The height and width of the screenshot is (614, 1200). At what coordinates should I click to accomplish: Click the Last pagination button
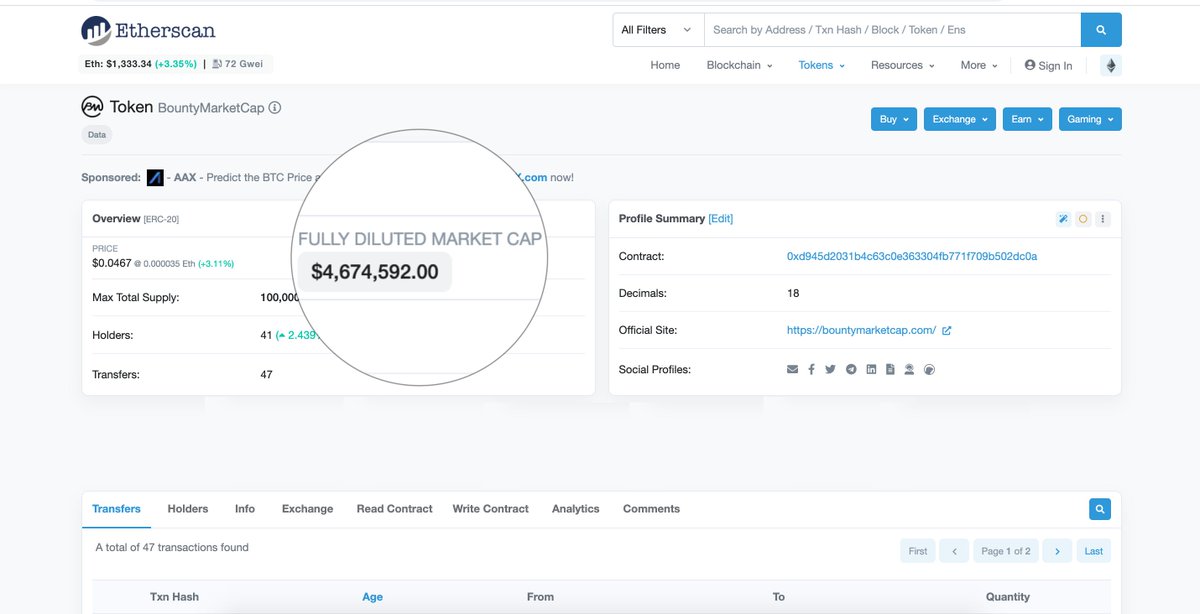[x=1094, y=551]
